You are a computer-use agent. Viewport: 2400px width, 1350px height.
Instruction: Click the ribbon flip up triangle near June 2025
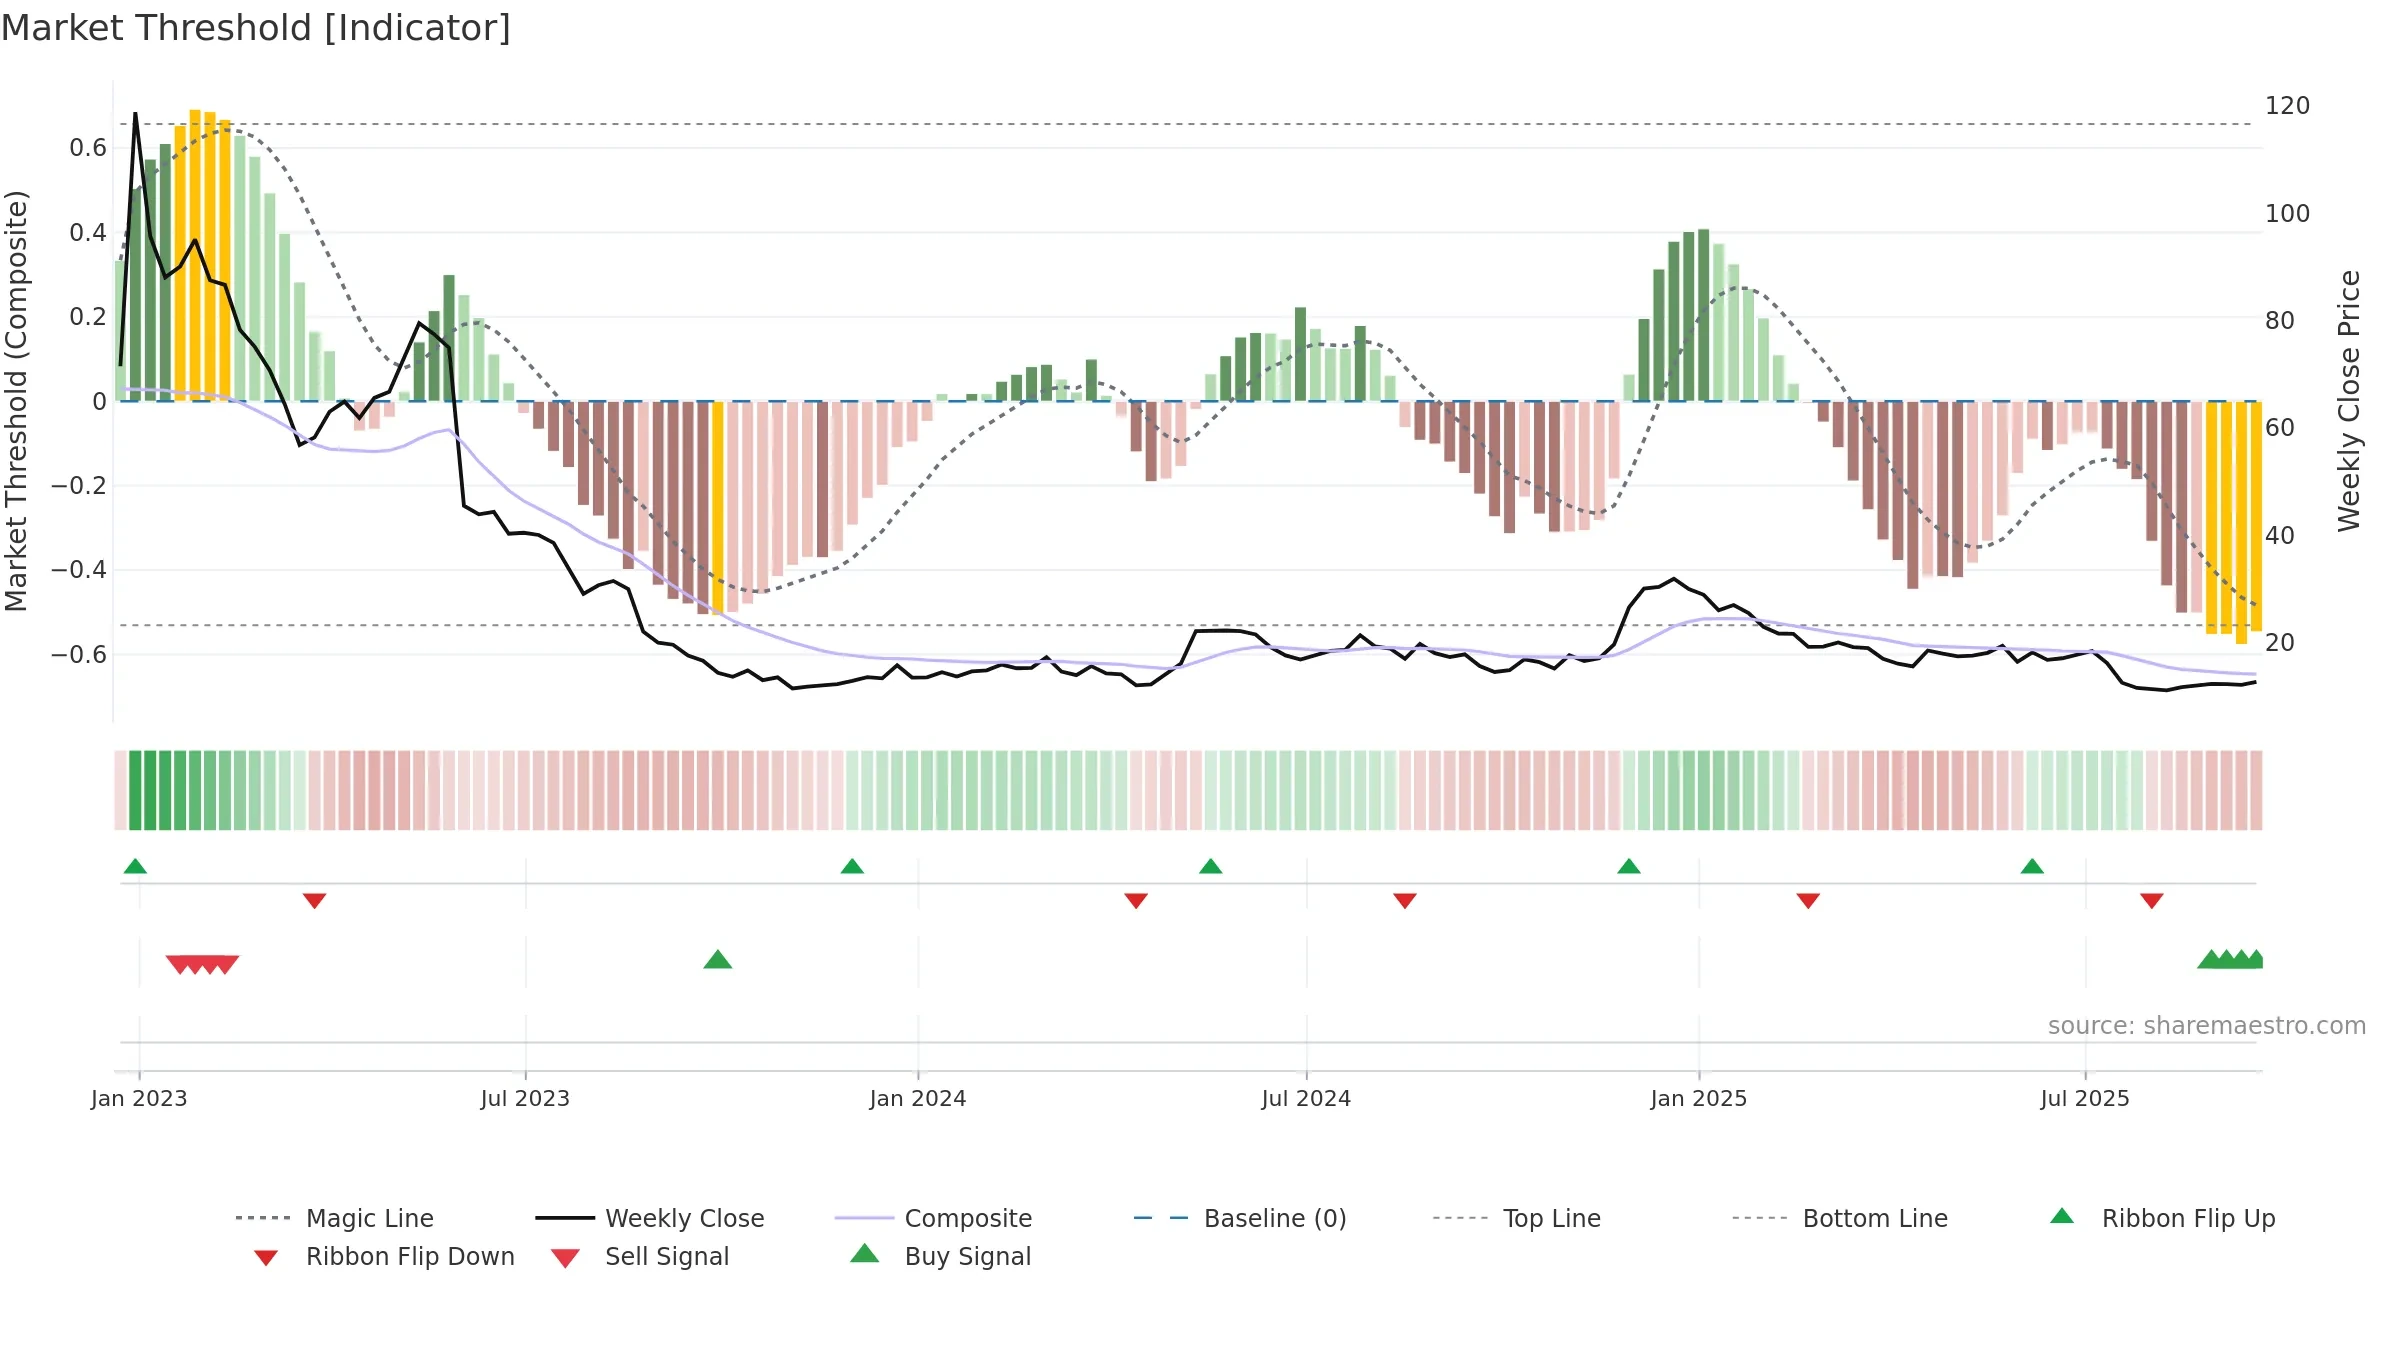click(2032, 866)
